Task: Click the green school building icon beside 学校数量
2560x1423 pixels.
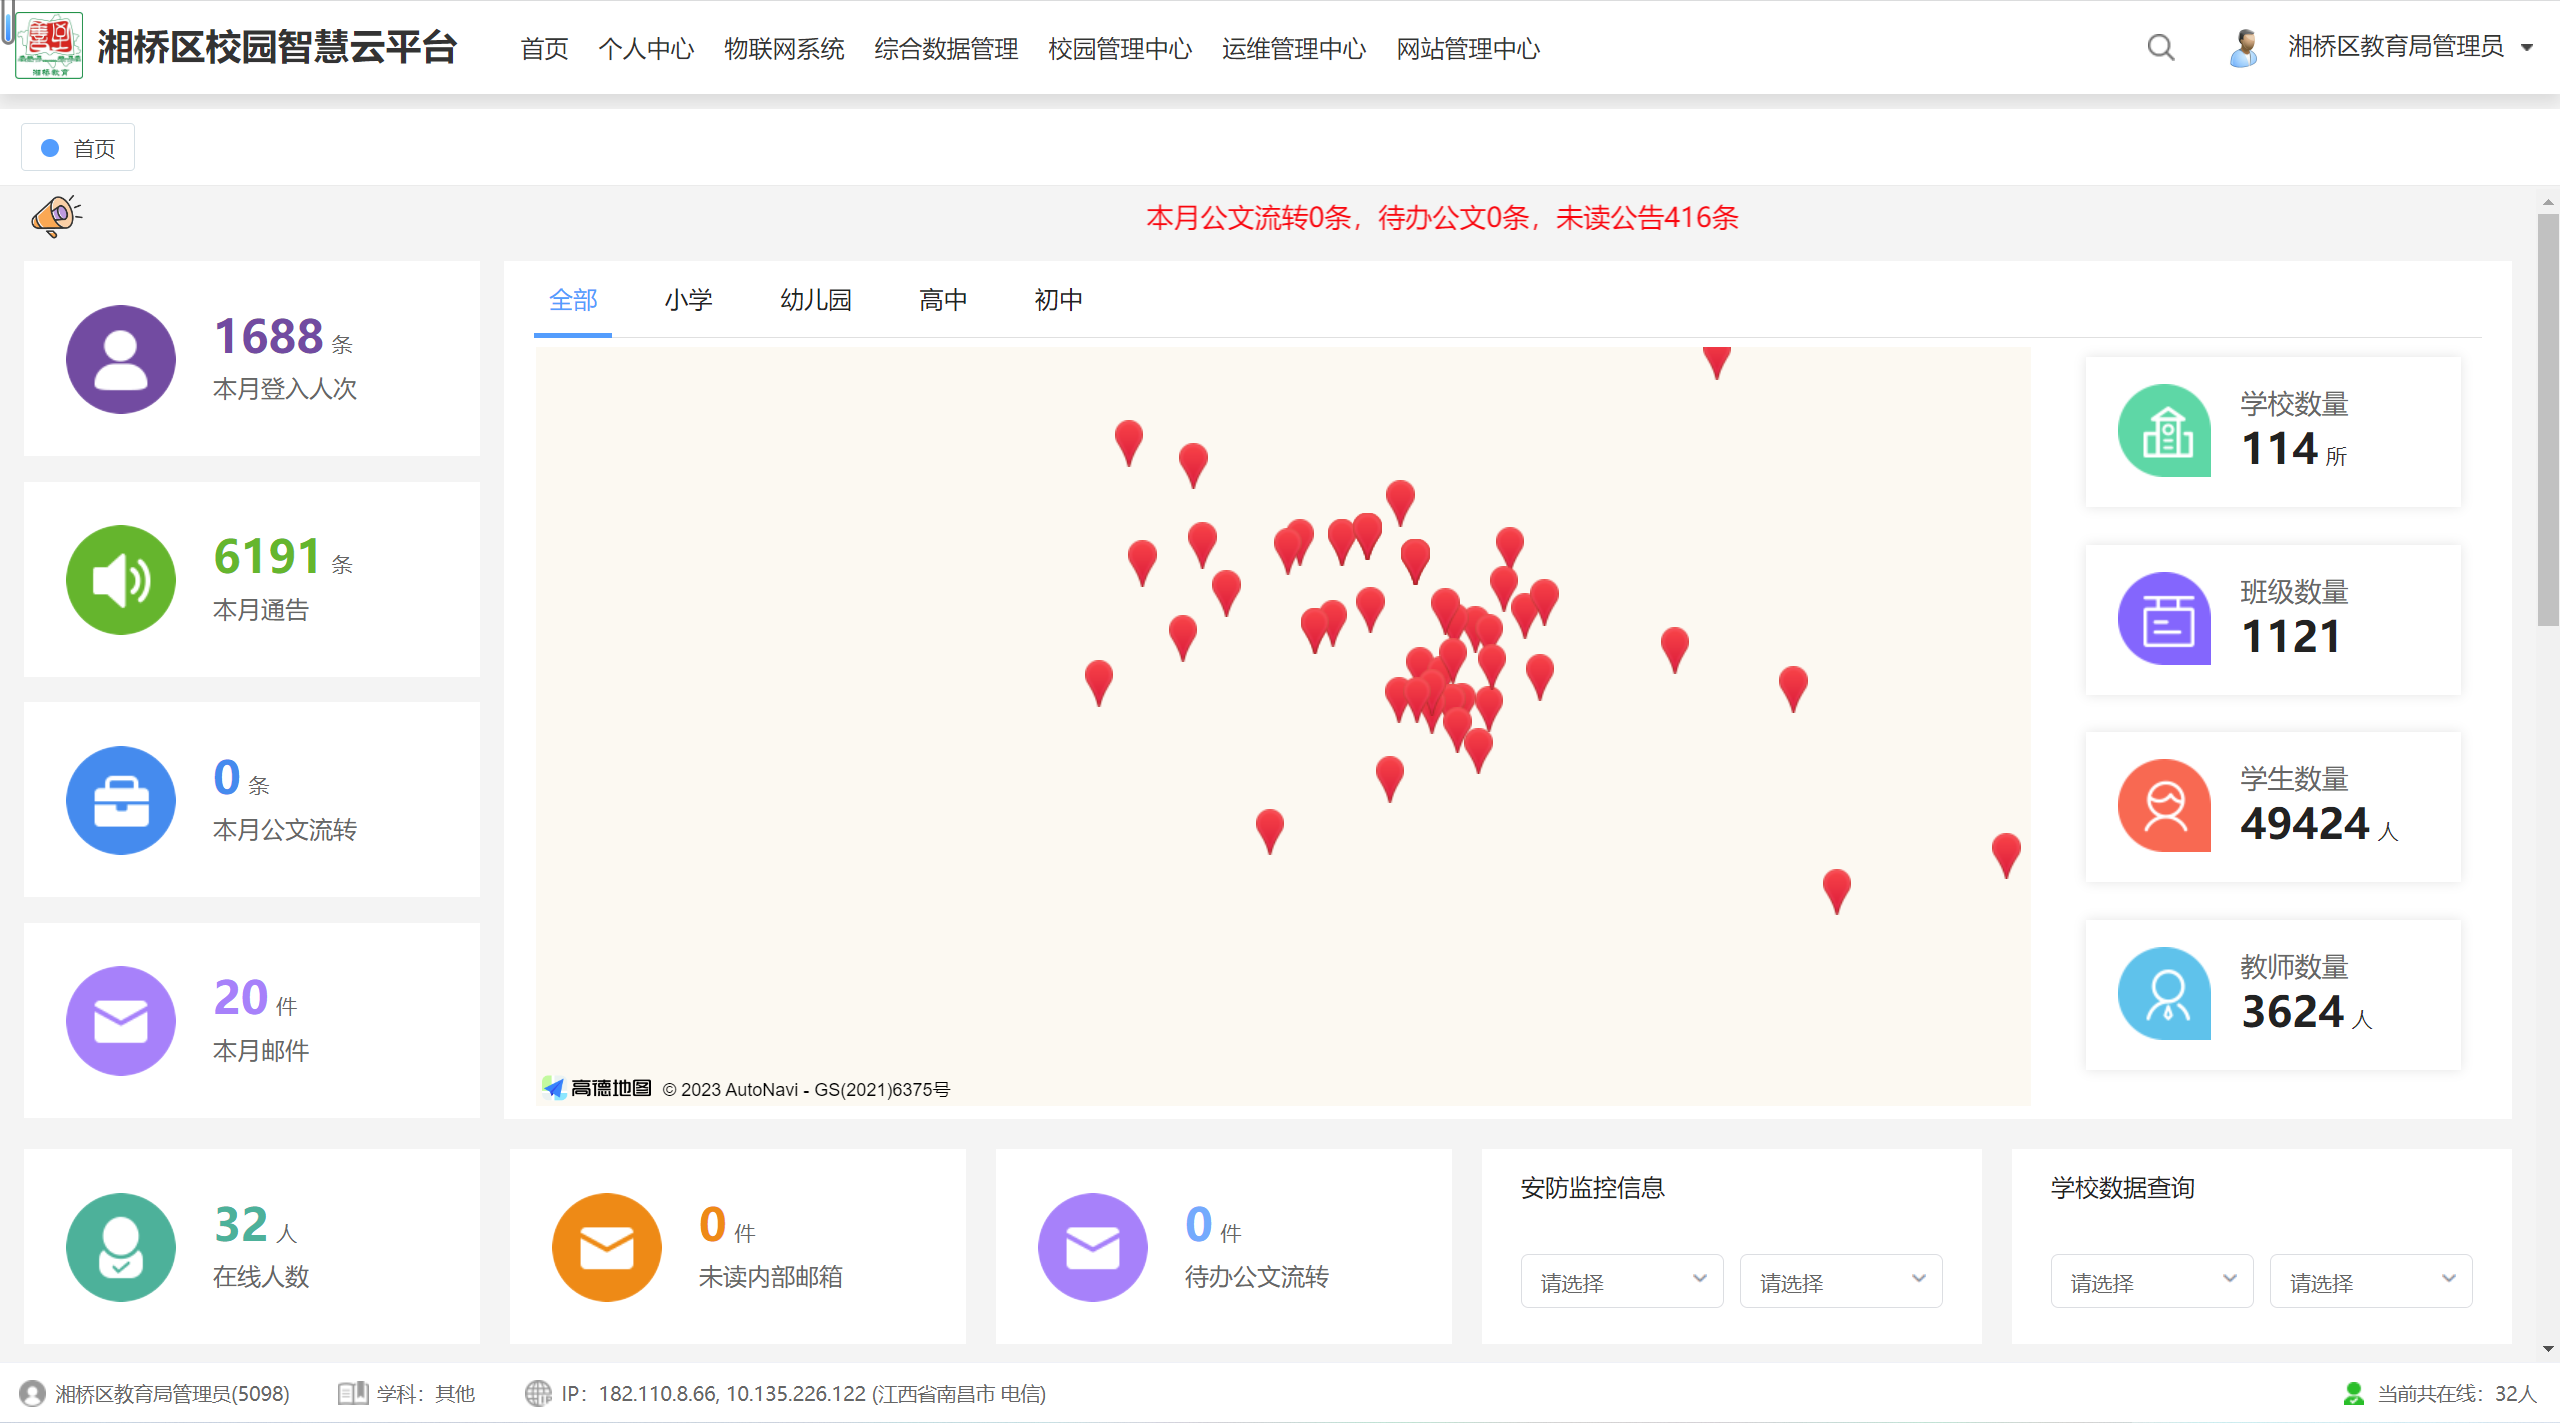Action: (x=2163, y=430)
